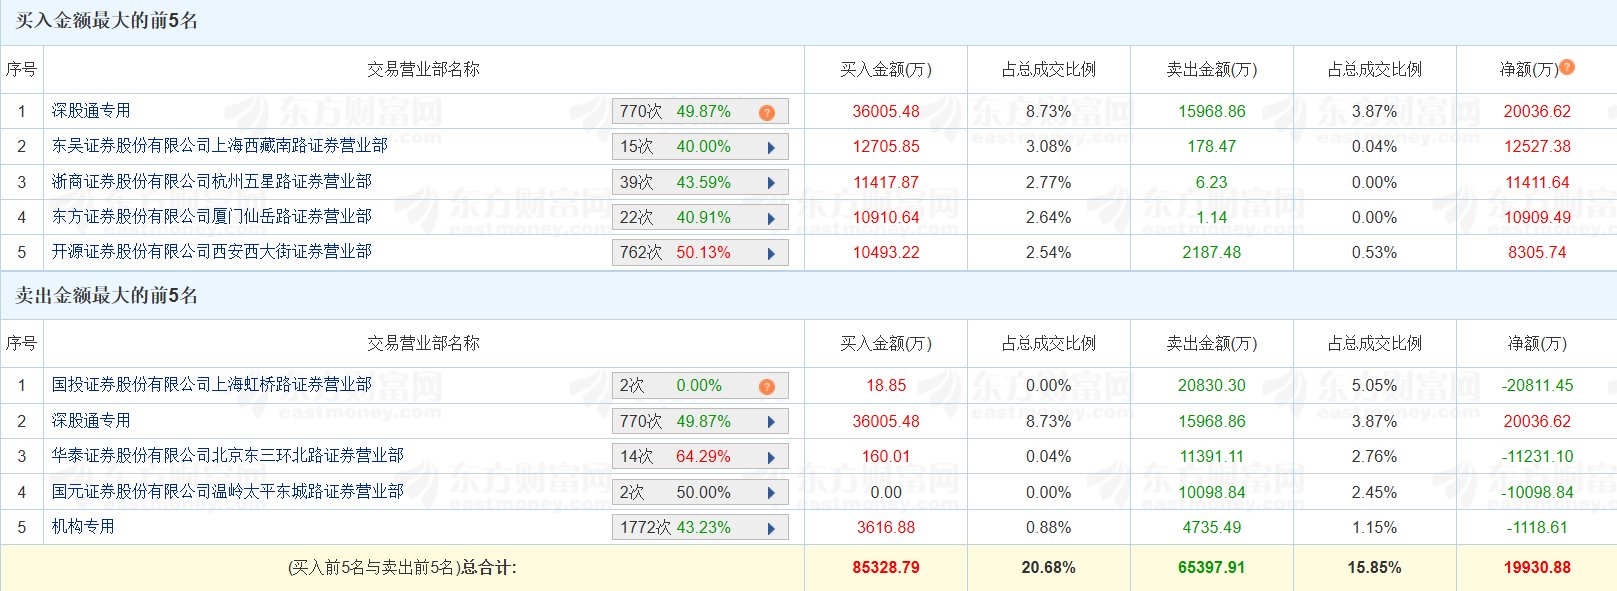The width and height of the screenshot is (1617, 591).
Task: Click blue arrow in 机构专用 row
Action: (771, 528)
